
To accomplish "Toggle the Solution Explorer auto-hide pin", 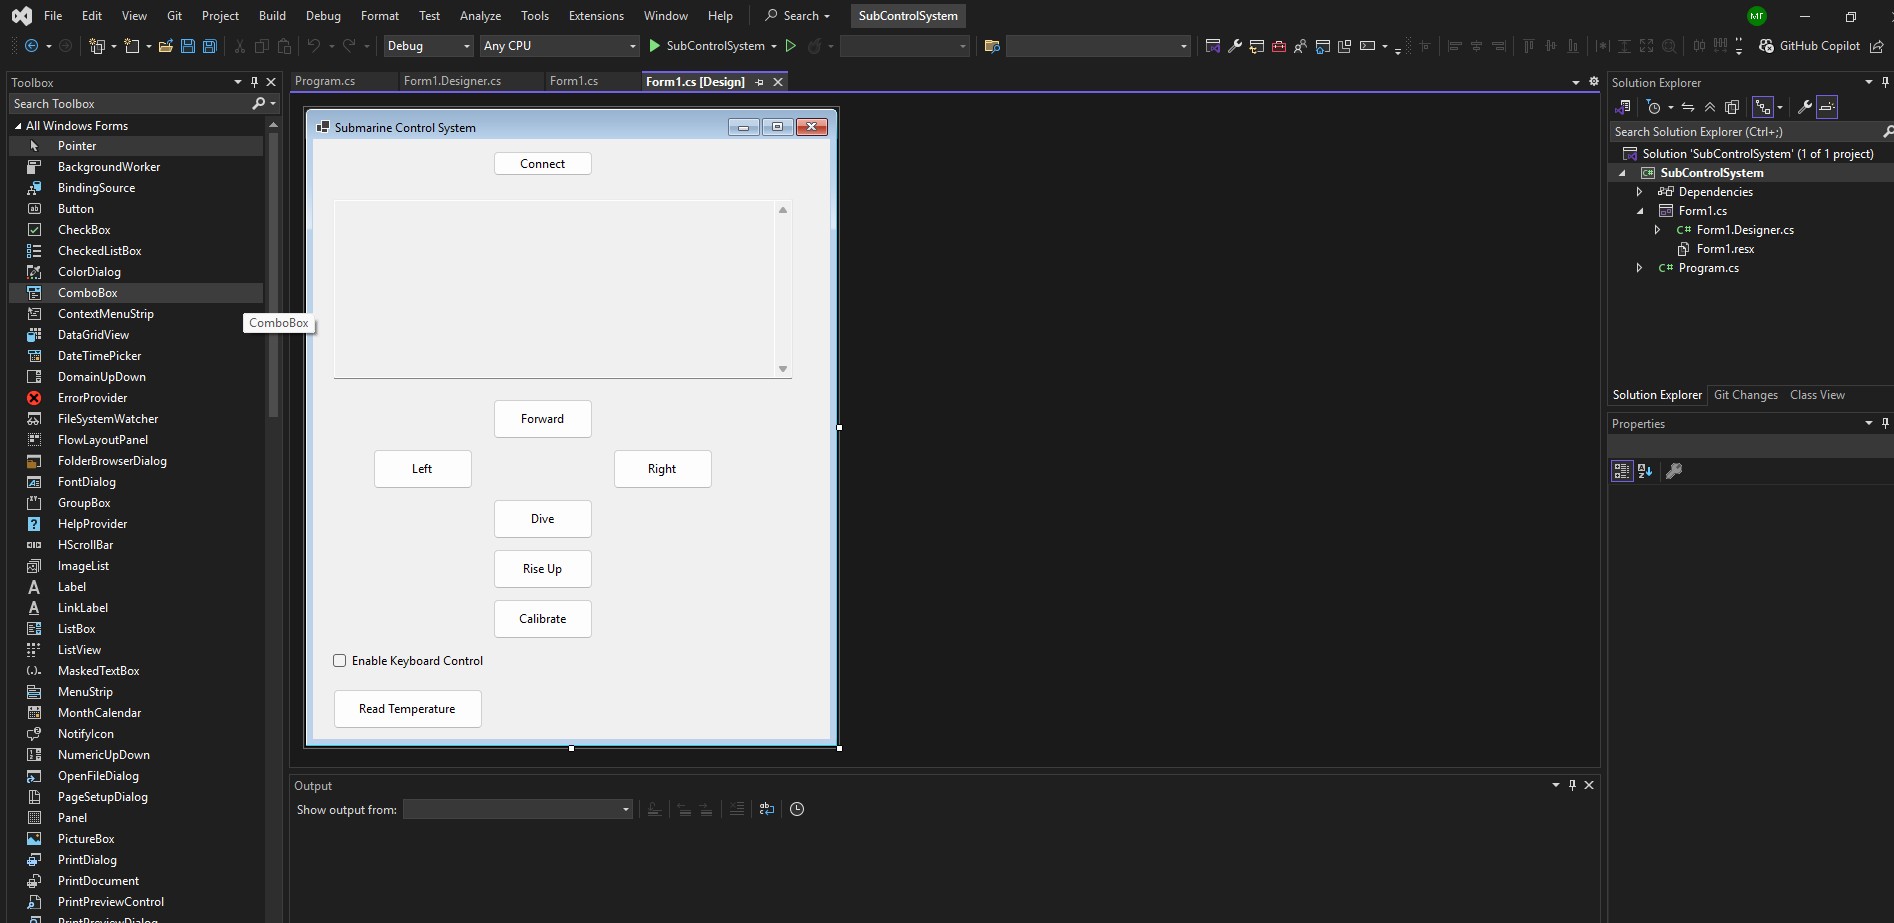I will click(1885, 82).
